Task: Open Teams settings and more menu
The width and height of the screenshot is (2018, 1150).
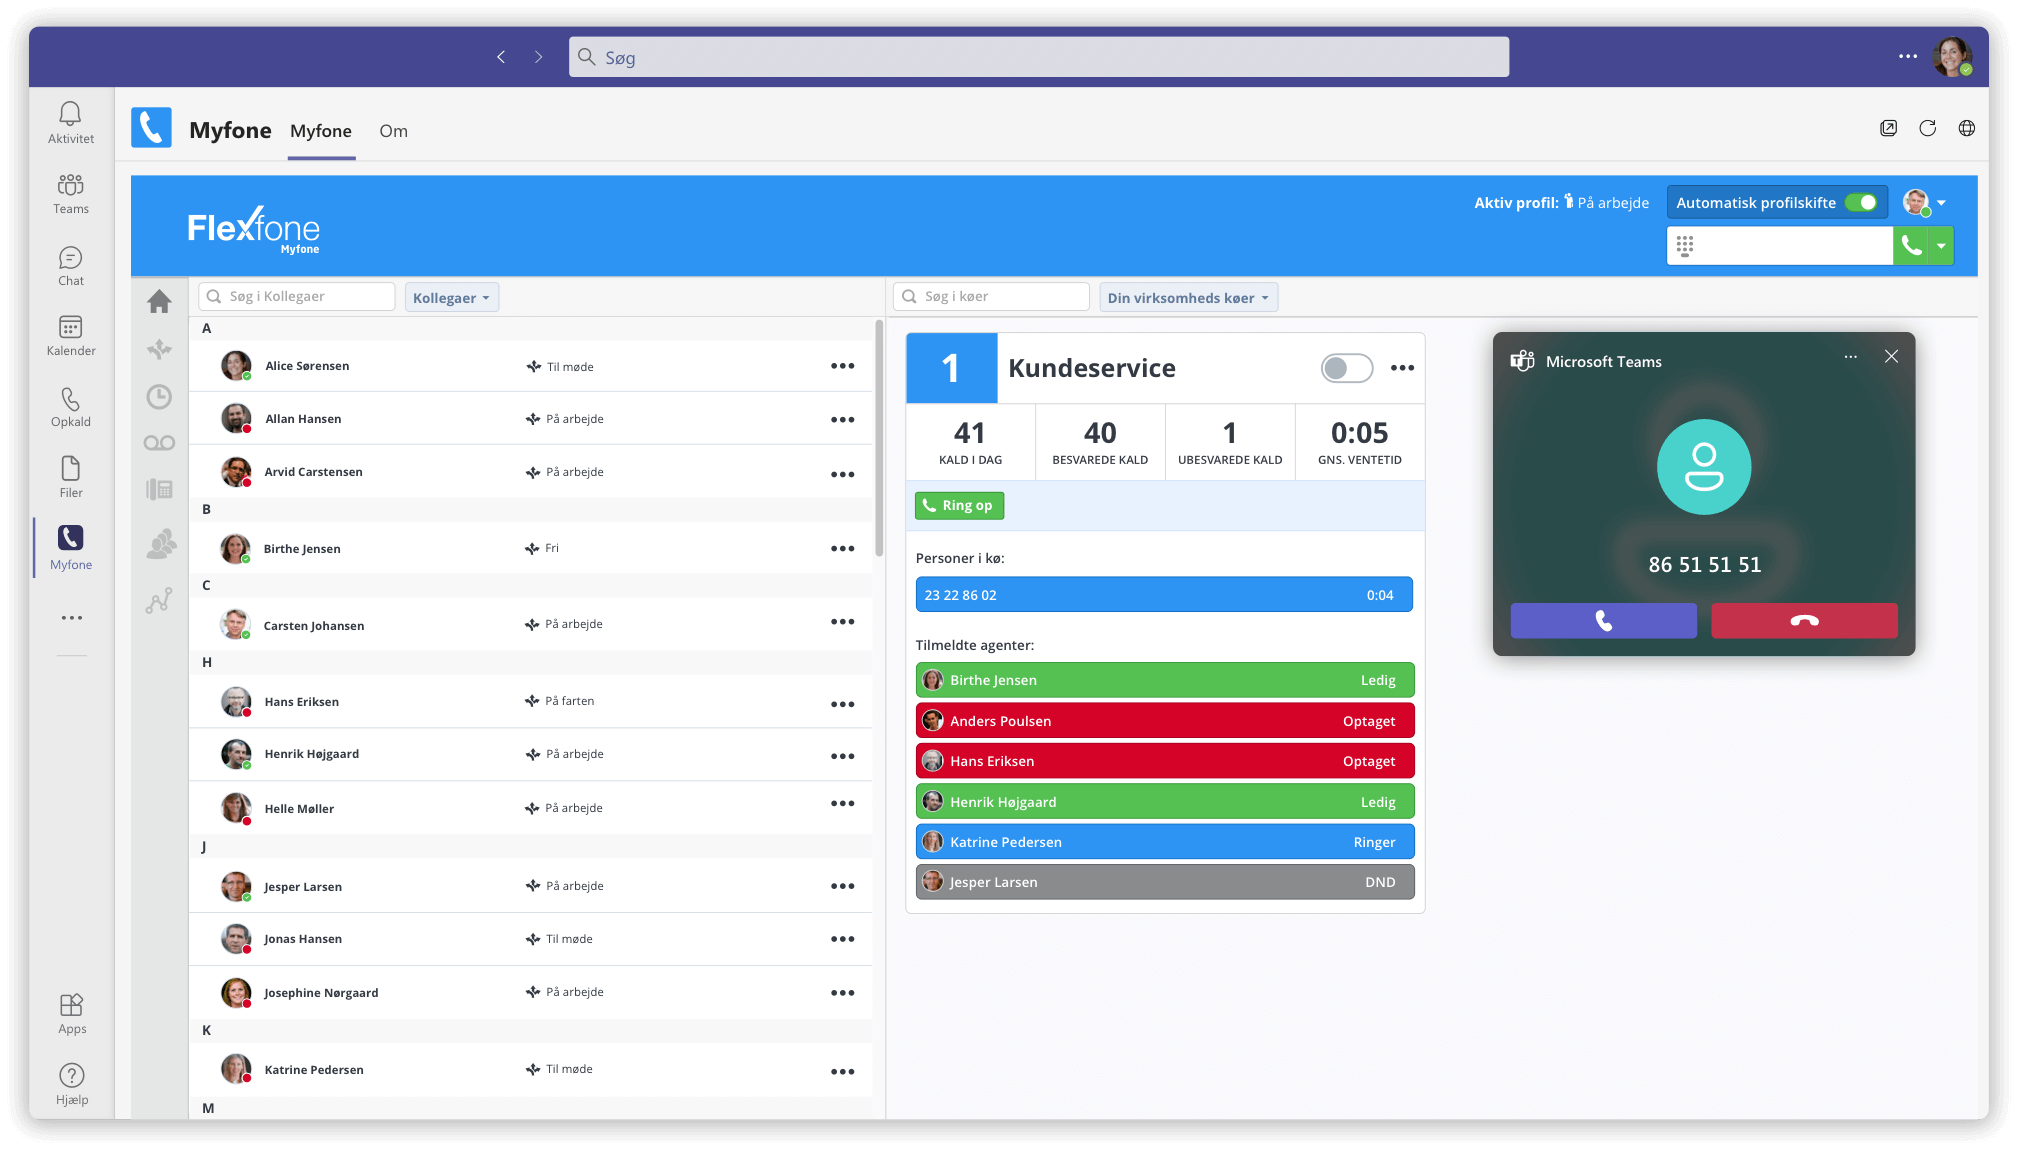Action: tap(1907, 57)
